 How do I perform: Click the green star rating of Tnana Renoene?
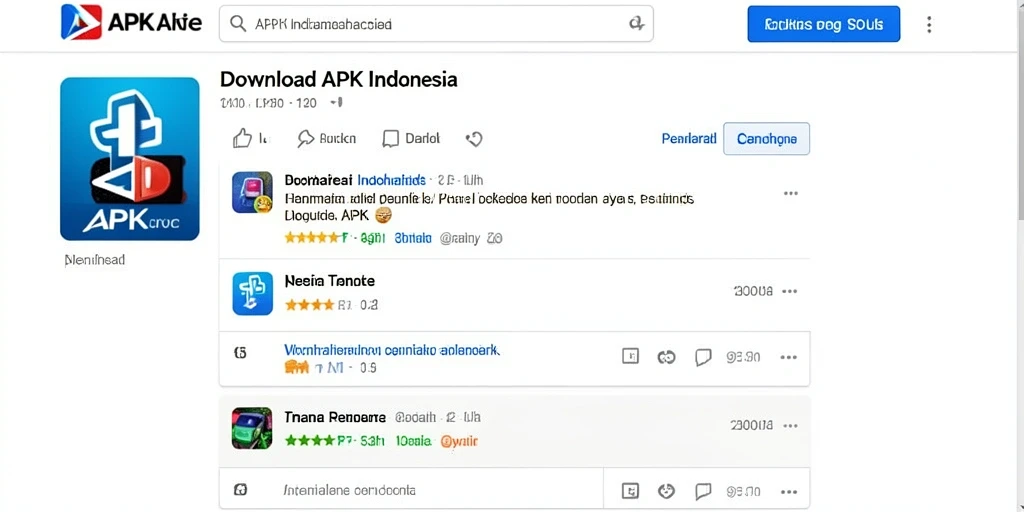309,441
